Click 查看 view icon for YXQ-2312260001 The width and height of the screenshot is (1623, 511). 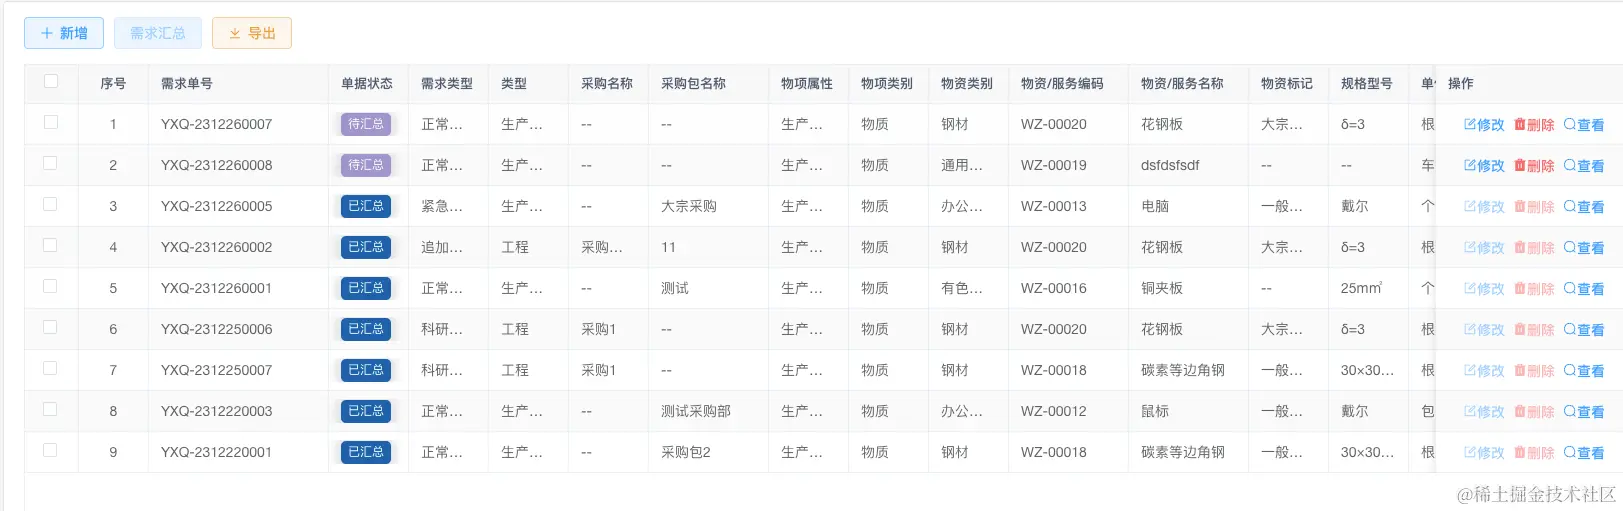click(1584, 289)
